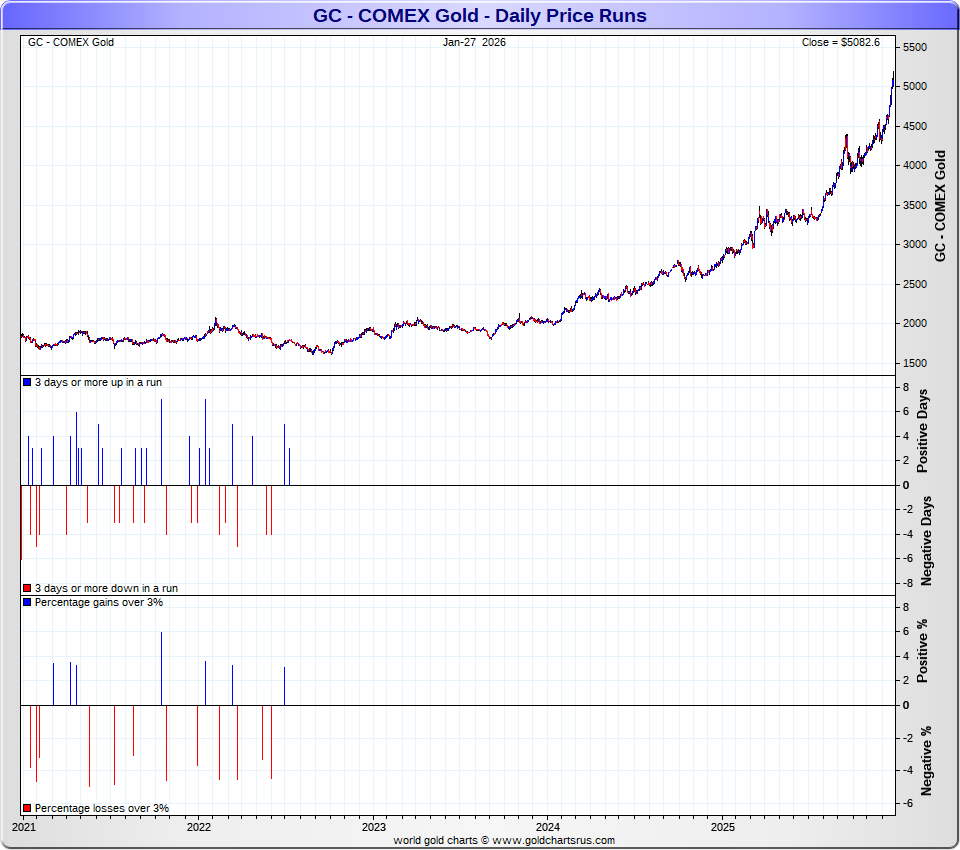Click the 2025 label on the x-axis
Image resolution: width=960 pixels, height=850 pixels.
722,827
